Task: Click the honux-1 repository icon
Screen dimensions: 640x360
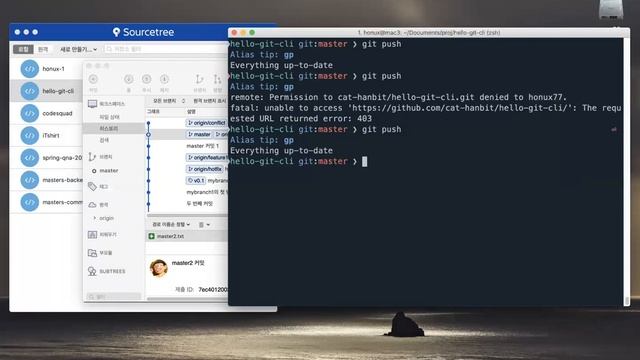Action: (30, 69)
